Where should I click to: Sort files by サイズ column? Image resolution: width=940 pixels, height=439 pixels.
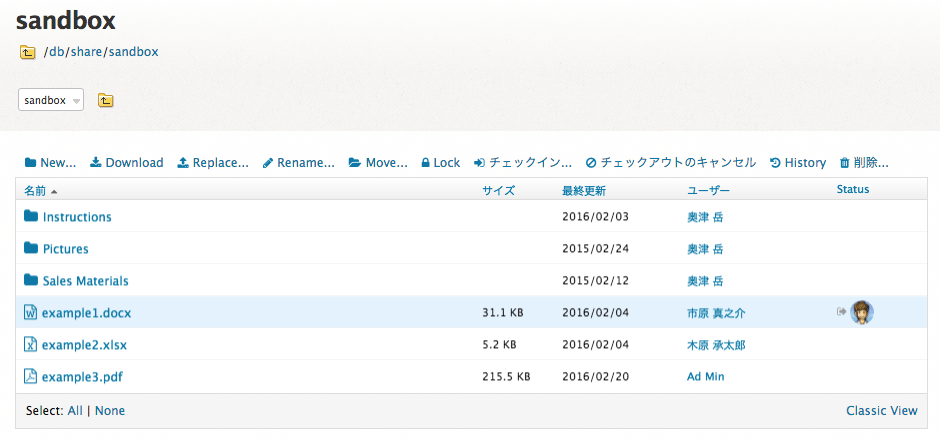coord(499,191)
